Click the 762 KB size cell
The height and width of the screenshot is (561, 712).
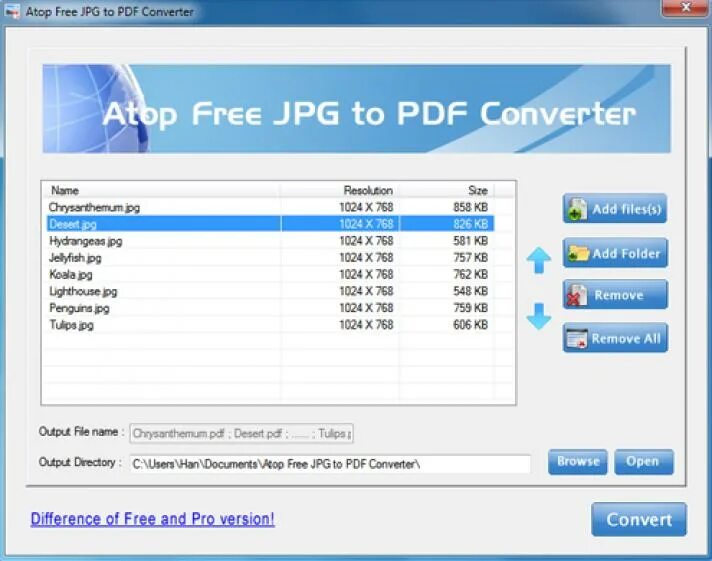(x=470, y=274)
